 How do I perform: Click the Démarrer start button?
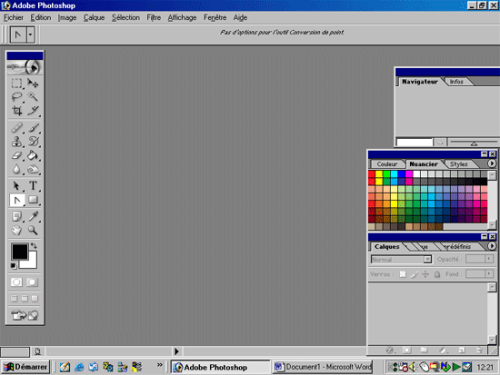pyautogui.click(x=25, y=367)
